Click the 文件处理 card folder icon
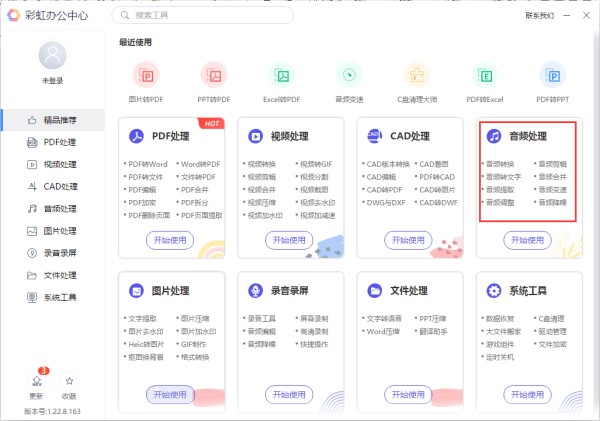 tap(375, 290)
